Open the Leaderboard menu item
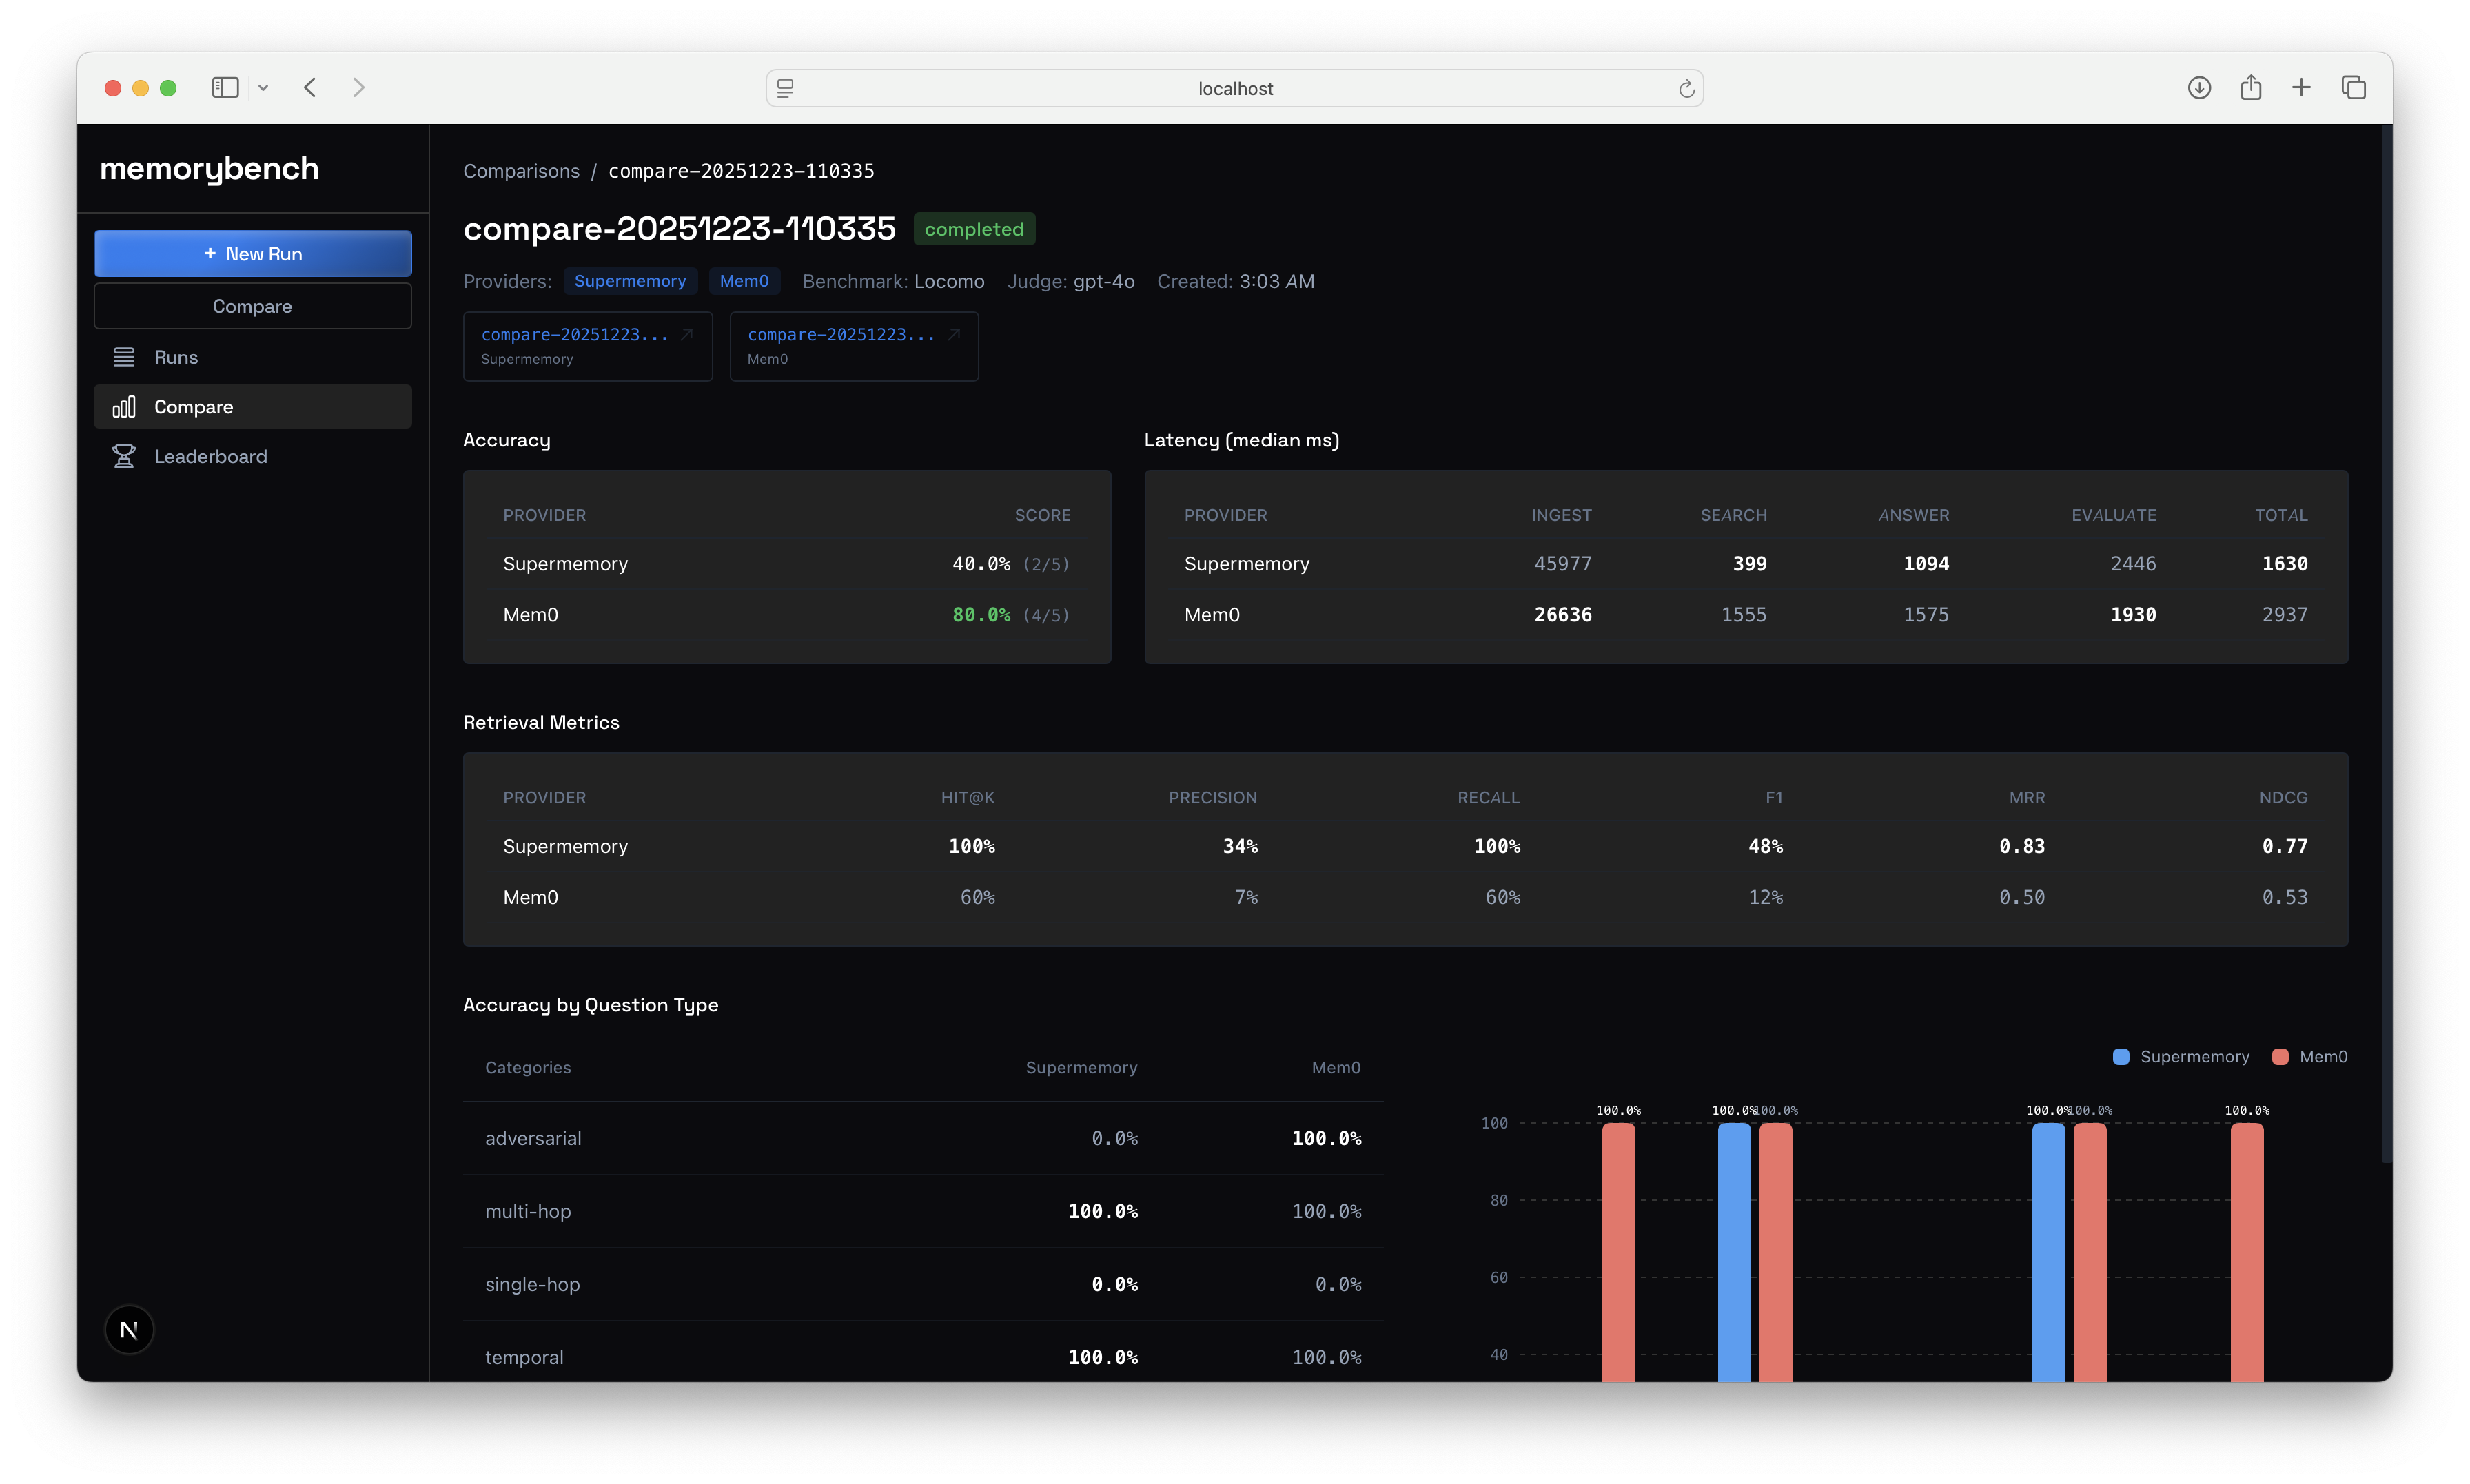The image size is (2470, 1484). click(x=210, y=456)
